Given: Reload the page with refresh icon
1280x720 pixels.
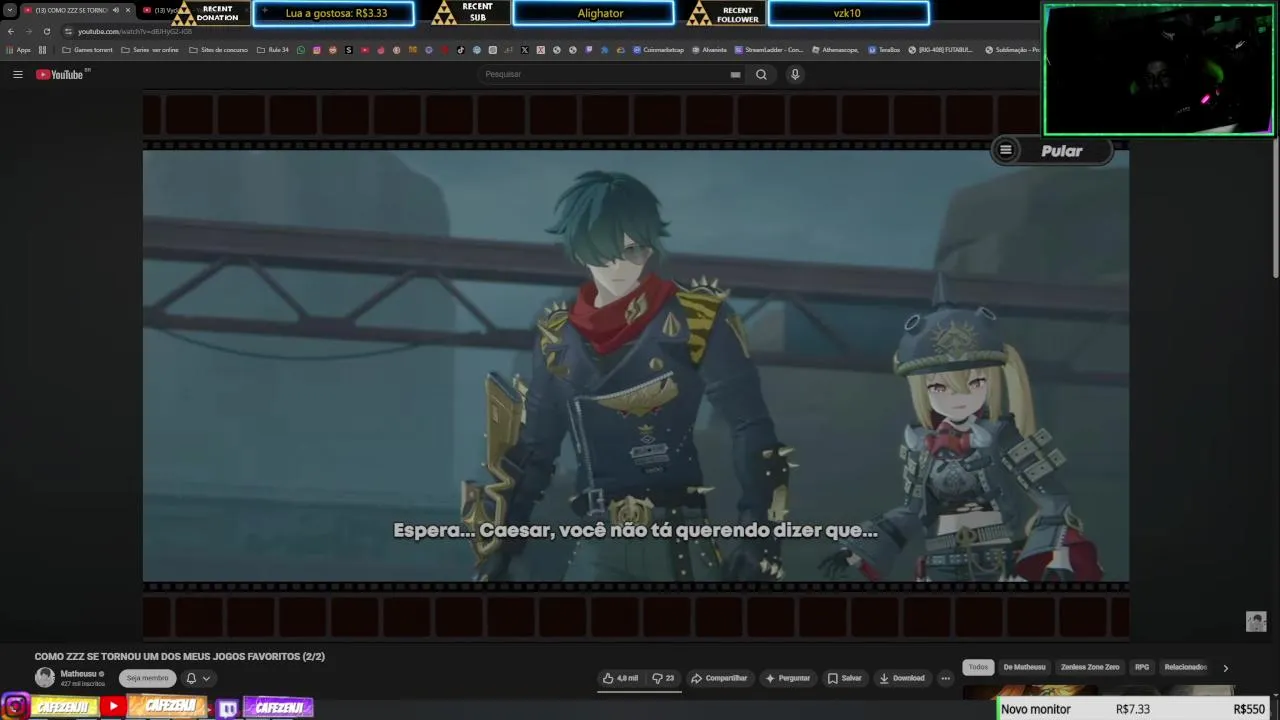Looking at the screenshot, I should coord(46,31).
